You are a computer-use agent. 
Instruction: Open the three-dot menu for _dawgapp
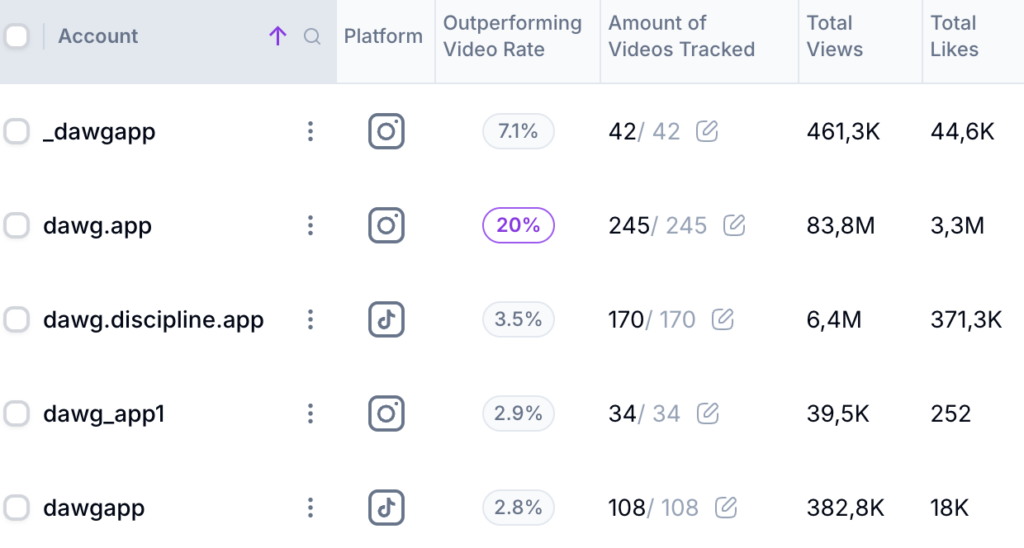[x=311, y=131]
